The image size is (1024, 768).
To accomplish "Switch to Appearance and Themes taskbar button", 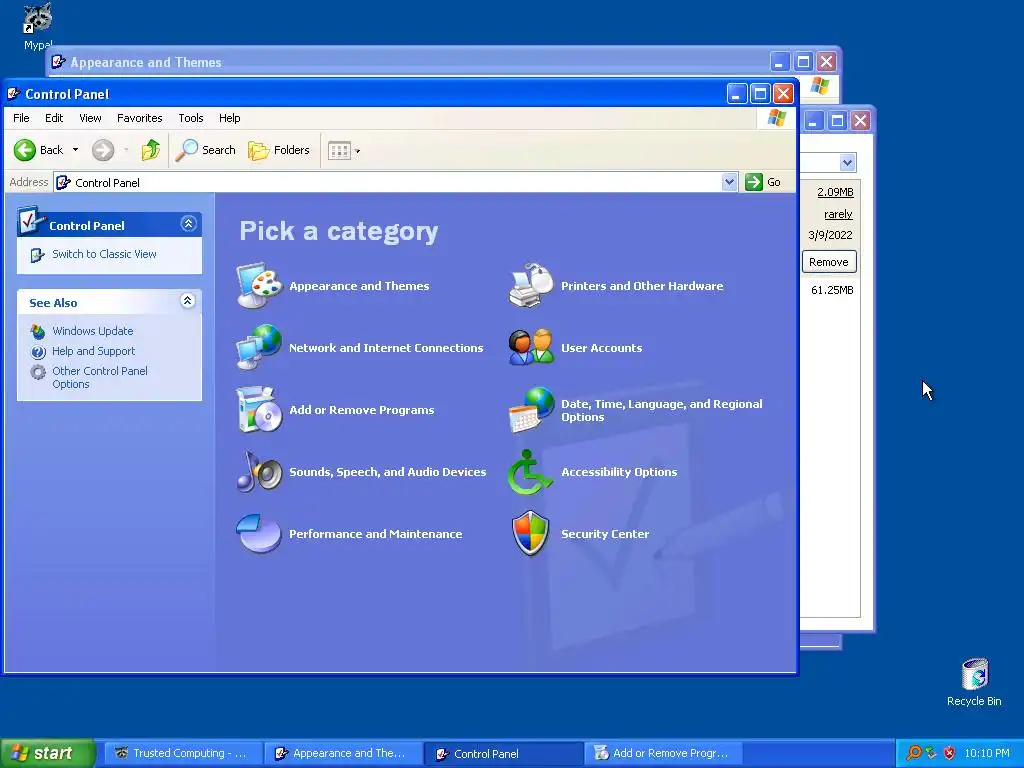I will [344, 753].
